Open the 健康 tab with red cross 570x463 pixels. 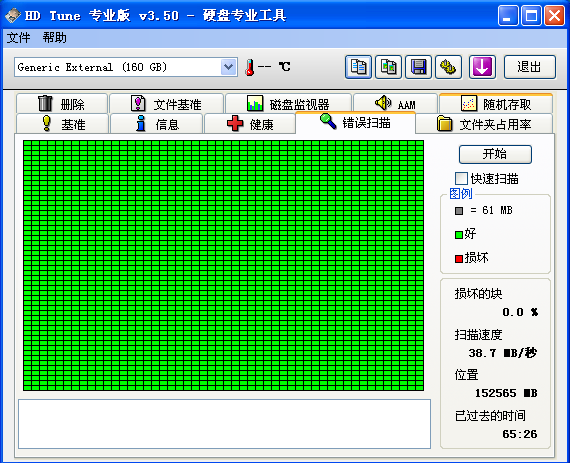coord(250,124)
